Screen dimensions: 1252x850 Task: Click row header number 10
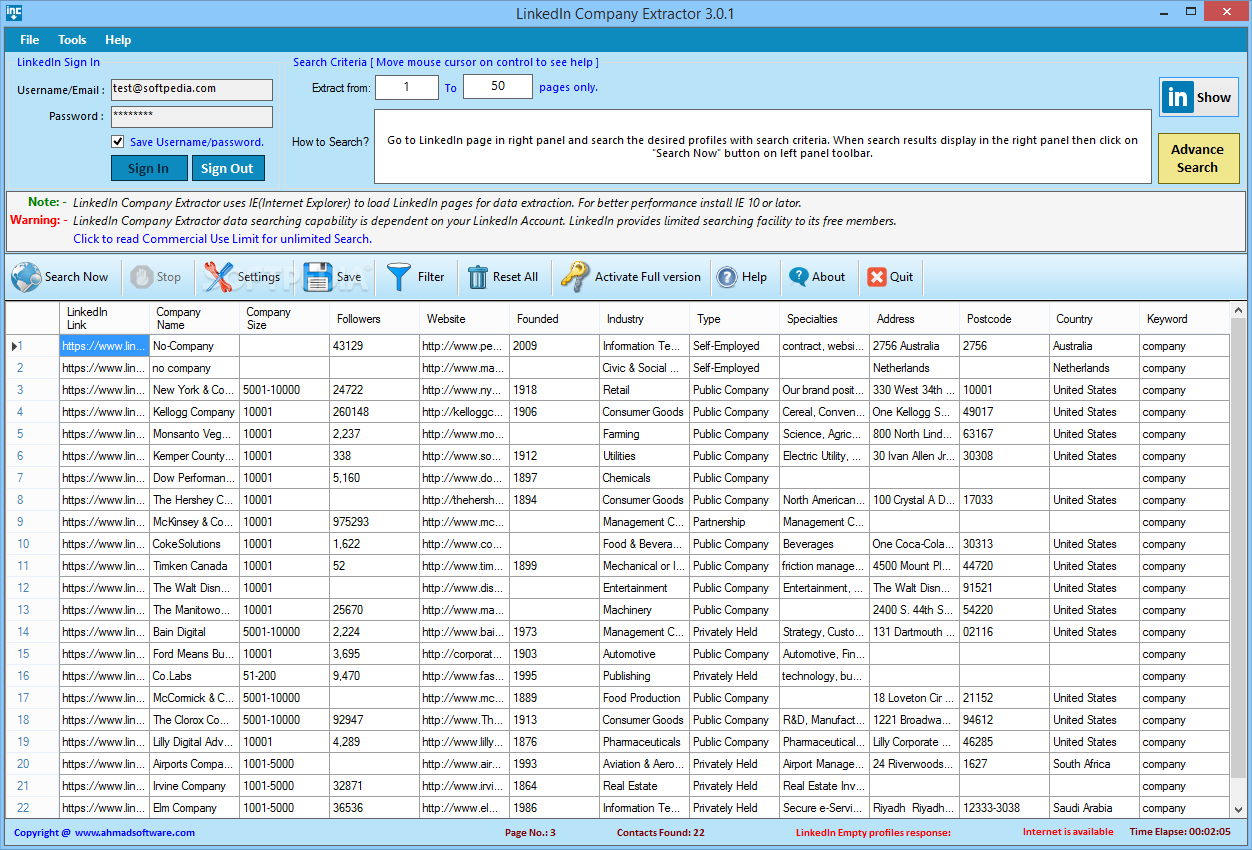click(x=32, y=544)
